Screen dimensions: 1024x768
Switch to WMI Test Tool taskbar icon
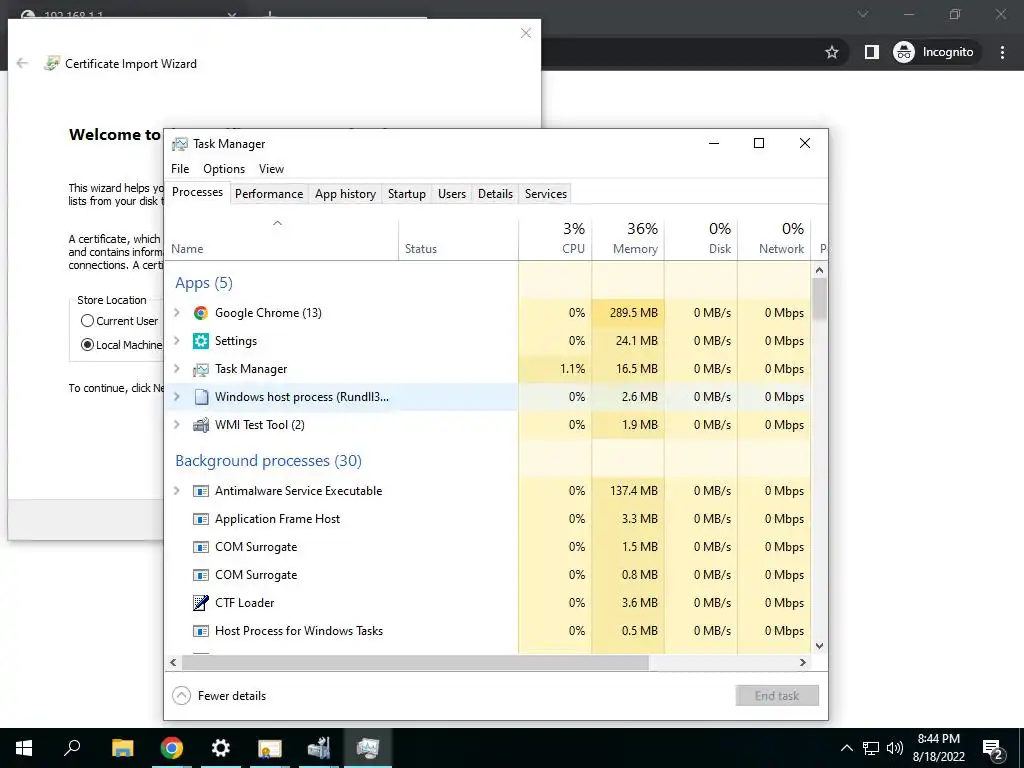coord(319,748)
